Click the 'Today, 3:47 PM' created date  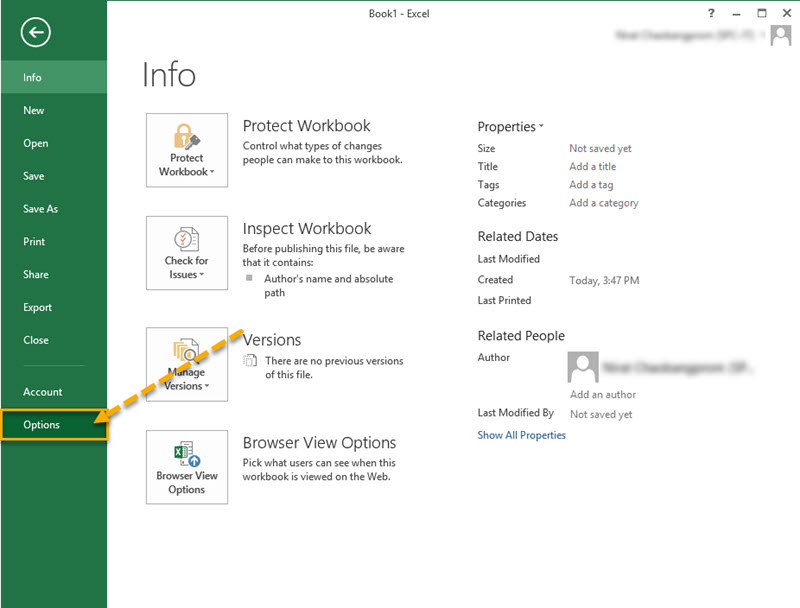604,280
